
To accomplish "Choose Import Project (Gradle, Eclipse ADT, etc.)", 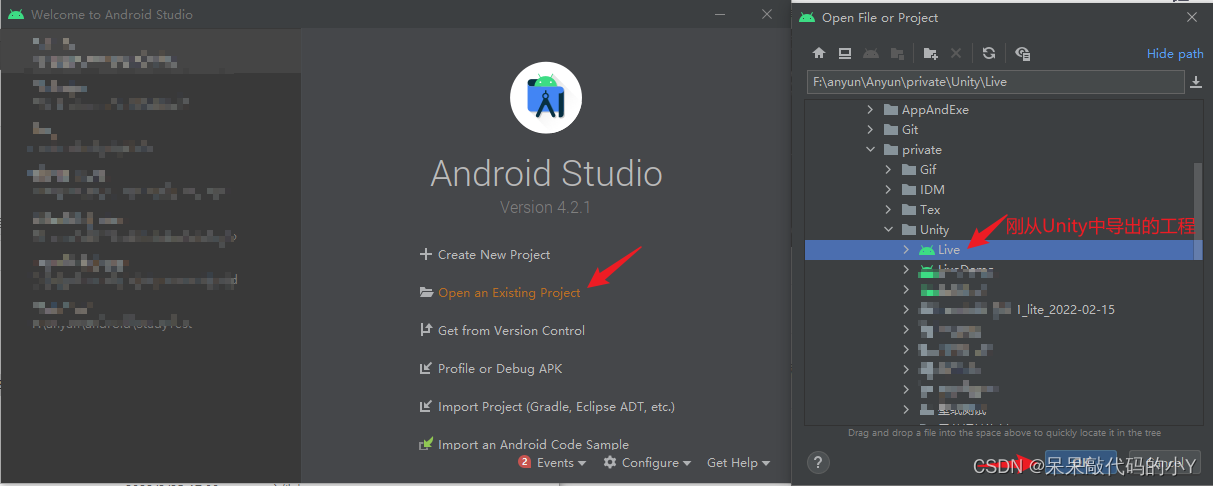I will tap(556, 406).
